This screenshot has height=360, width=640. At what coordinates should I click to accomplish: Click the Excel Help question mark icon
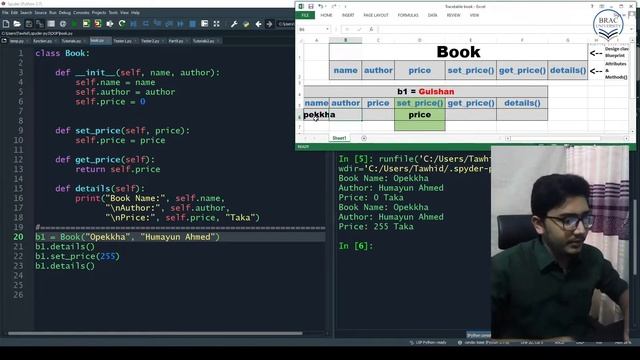point(592,7)
